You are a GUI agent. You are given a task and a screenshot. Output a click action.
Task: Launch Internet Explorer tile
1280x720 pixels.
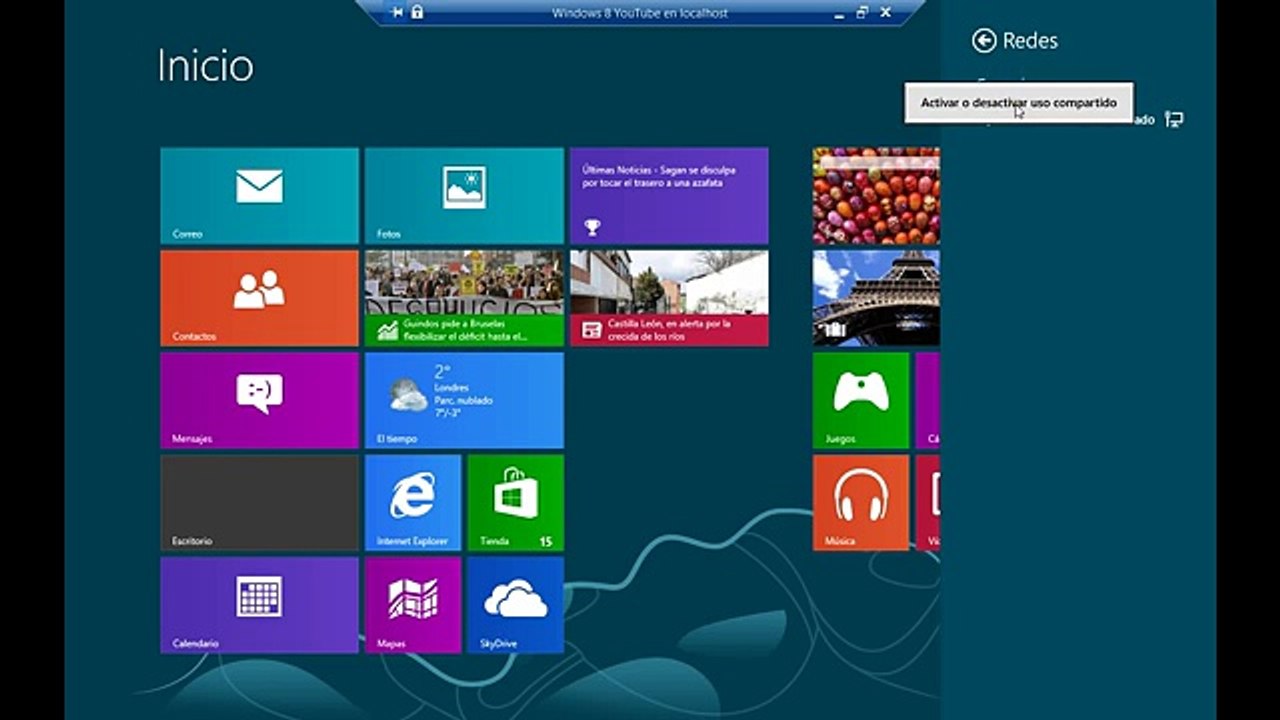(x=413, y=503)
